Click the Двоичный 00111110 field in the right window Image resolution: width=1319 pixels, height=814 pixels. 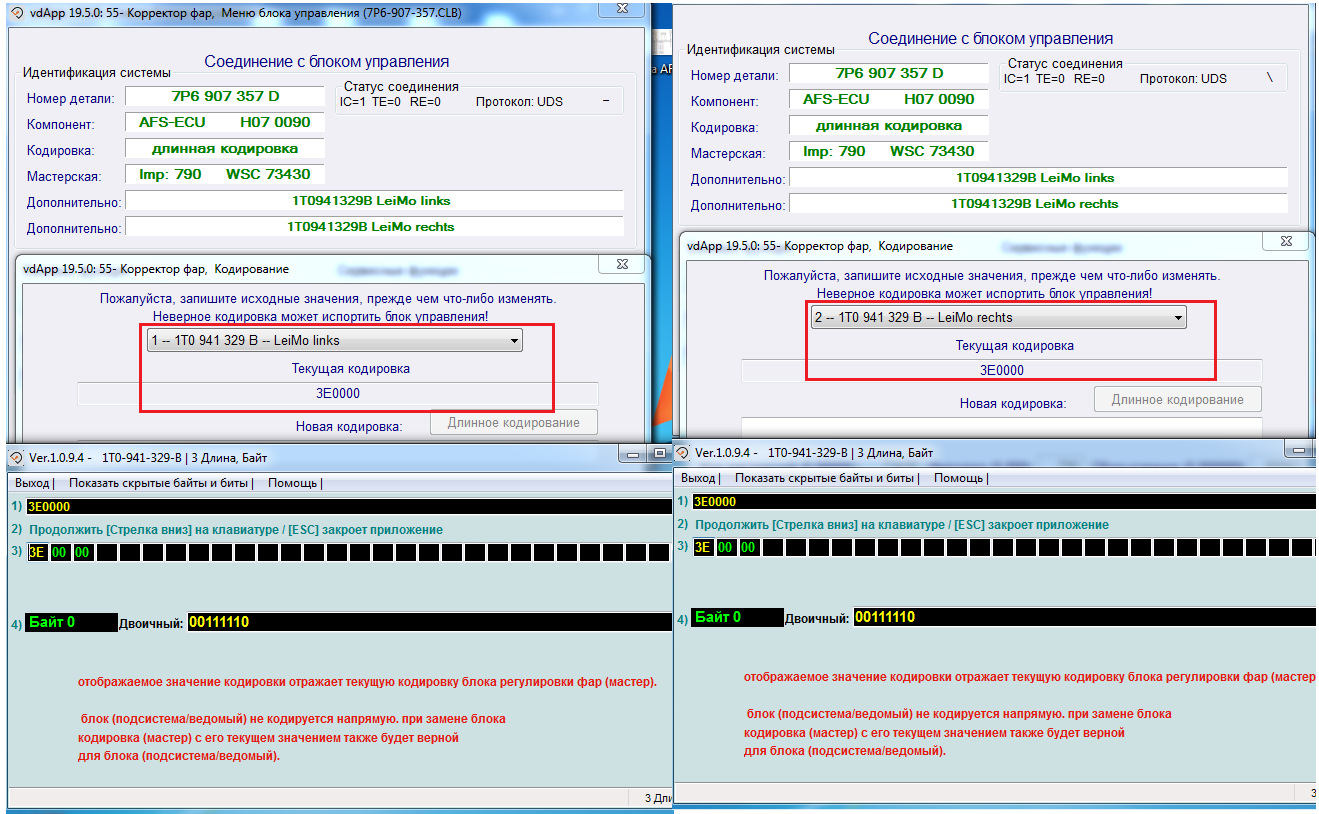coord(1085,617)
